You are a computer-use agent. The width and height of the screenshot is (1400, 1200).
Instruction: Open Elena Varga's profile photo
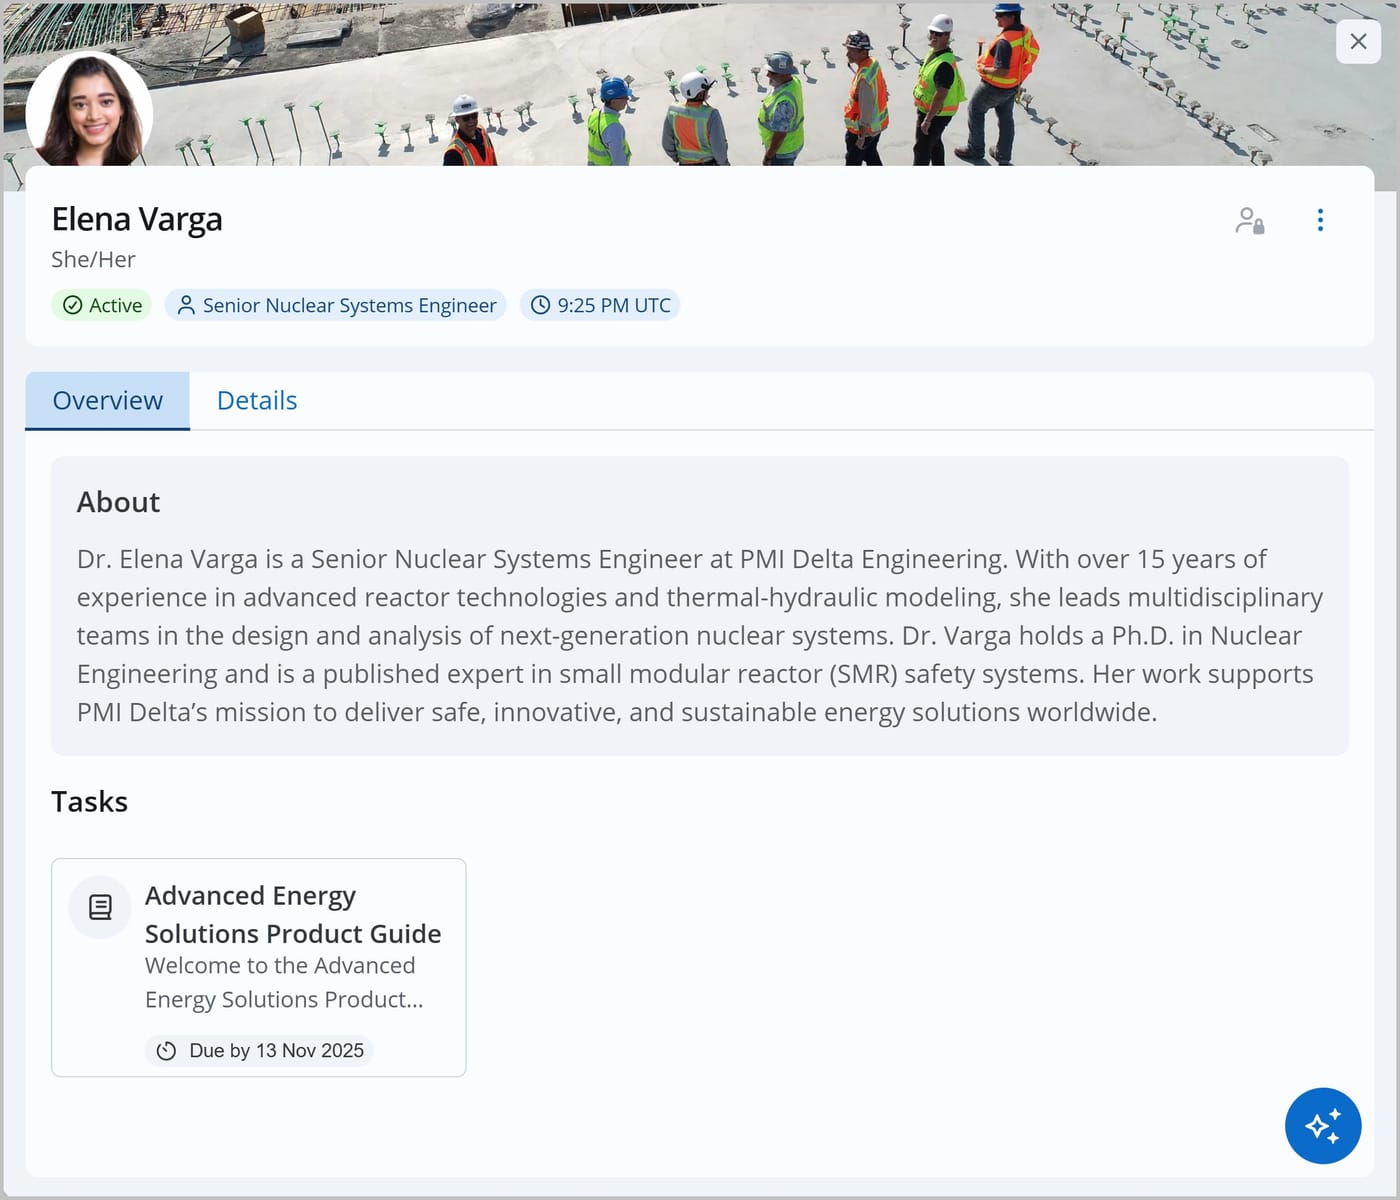pos(89,110)
